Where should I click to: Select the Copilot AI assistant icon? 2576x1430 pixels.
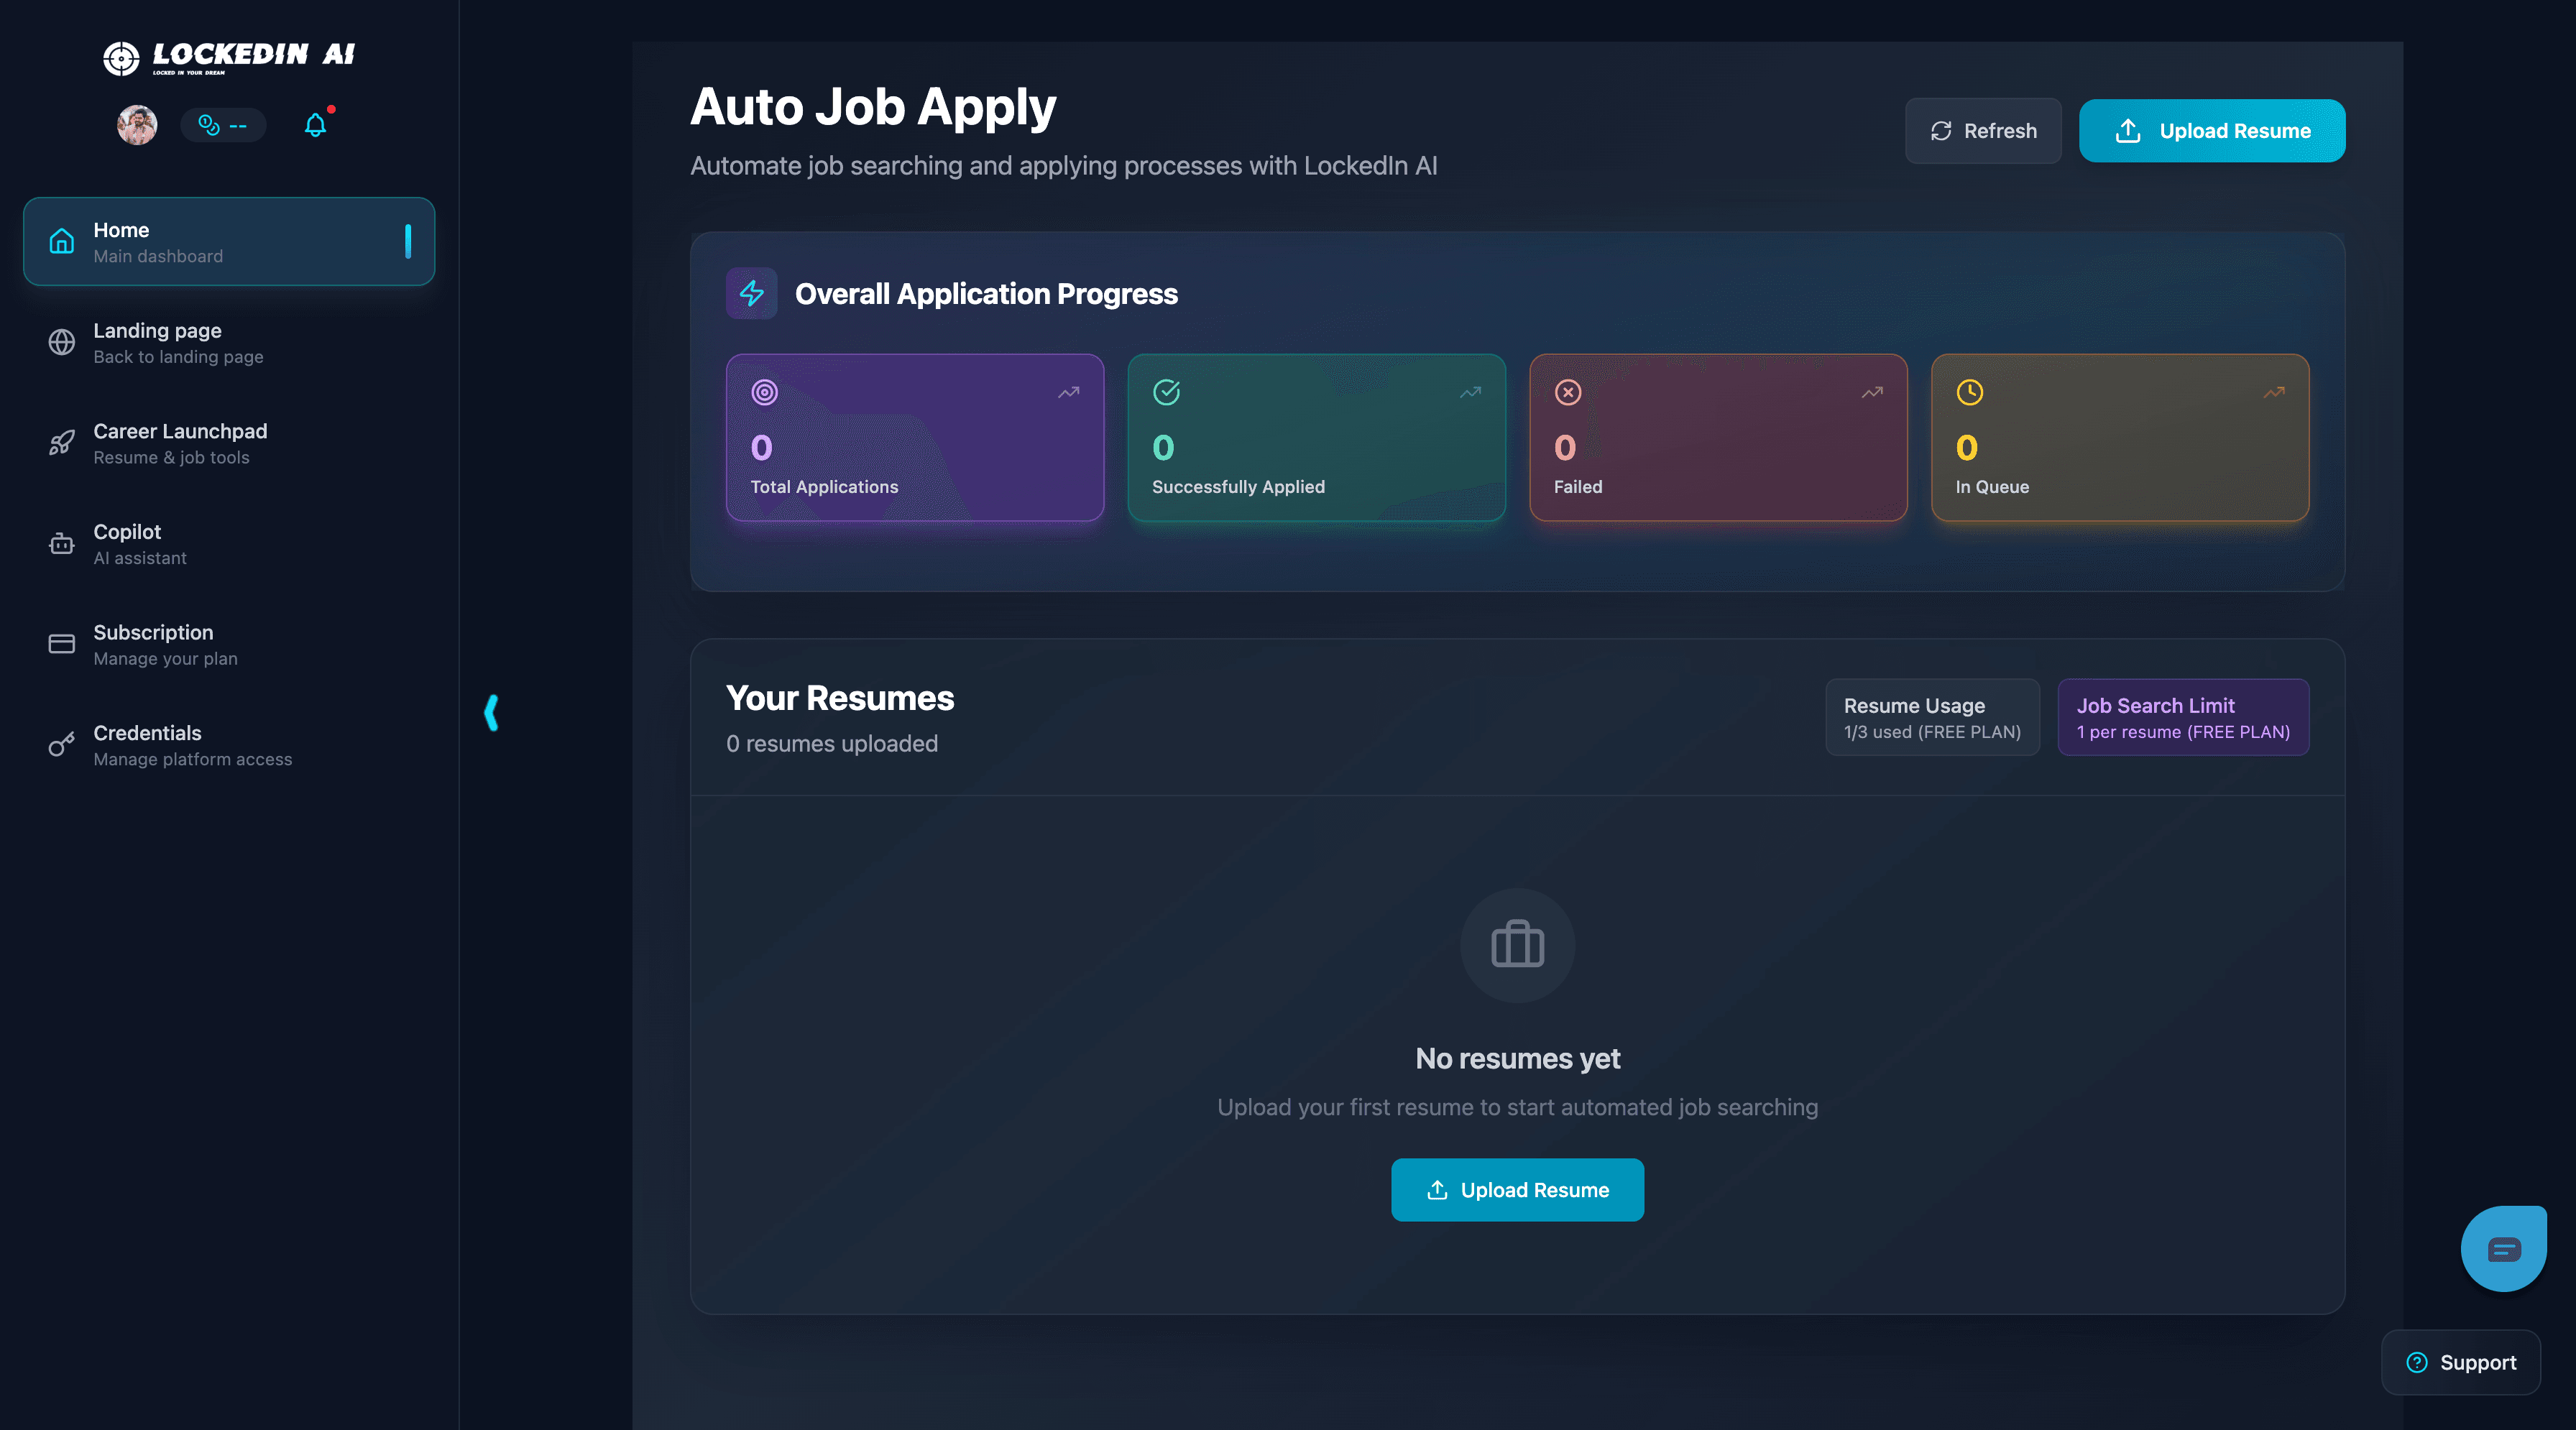coord(61,543)
